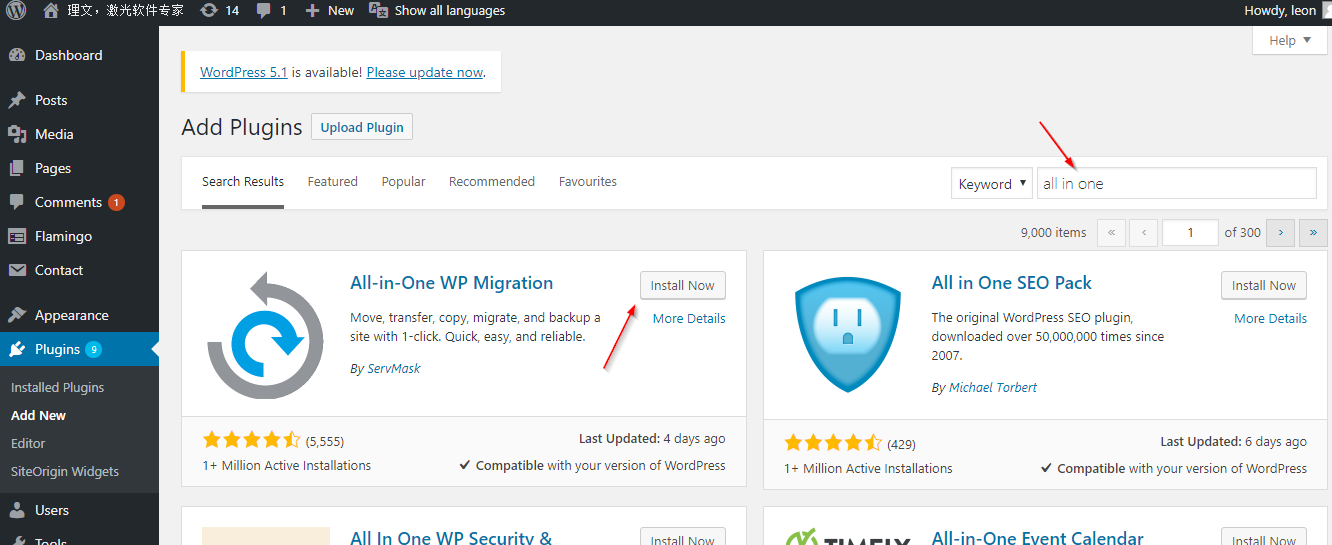Click the 9,000 items count text
Viewport: 1332px width, 545px height.
[x=1053, y=232]
